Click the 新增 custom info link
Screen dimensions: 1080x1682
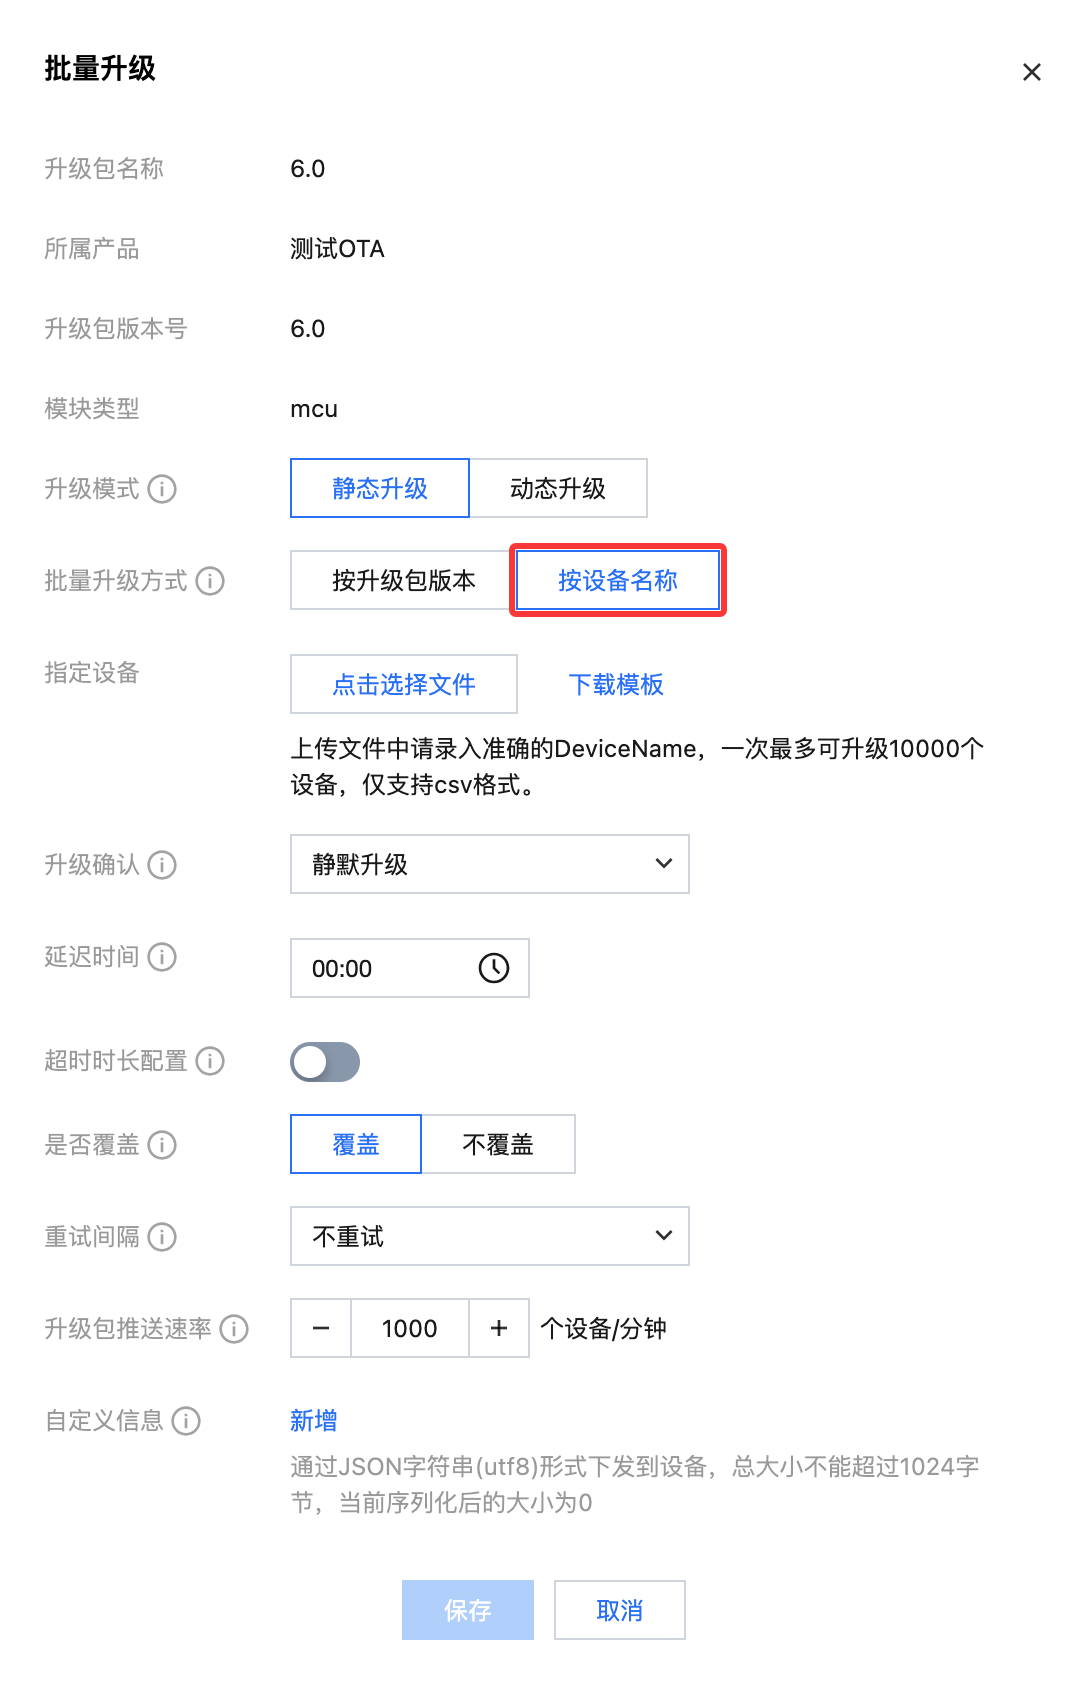[314, 1421]
